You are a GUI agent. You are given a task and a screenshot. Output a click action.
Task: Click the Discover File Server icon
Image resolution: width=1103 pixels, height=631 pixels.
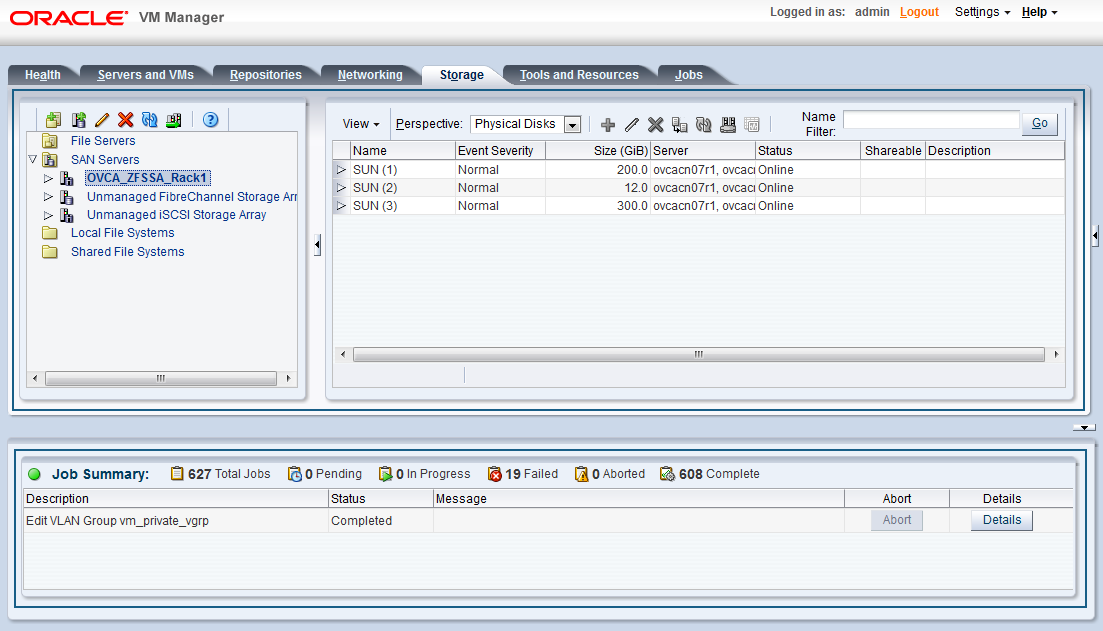point(53,120)
